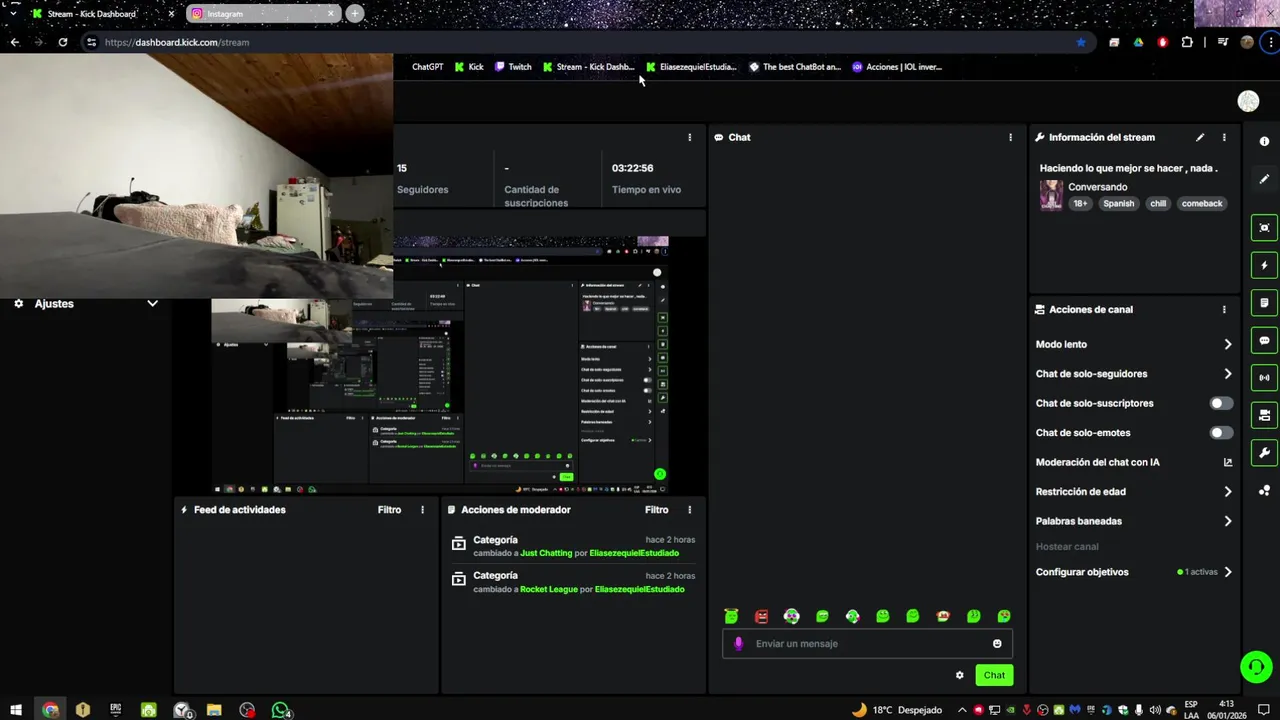This screenshot has height=720, width=1280.
Task: Open the Acciones IOL bookmark
Action: [x=897, y=67]
